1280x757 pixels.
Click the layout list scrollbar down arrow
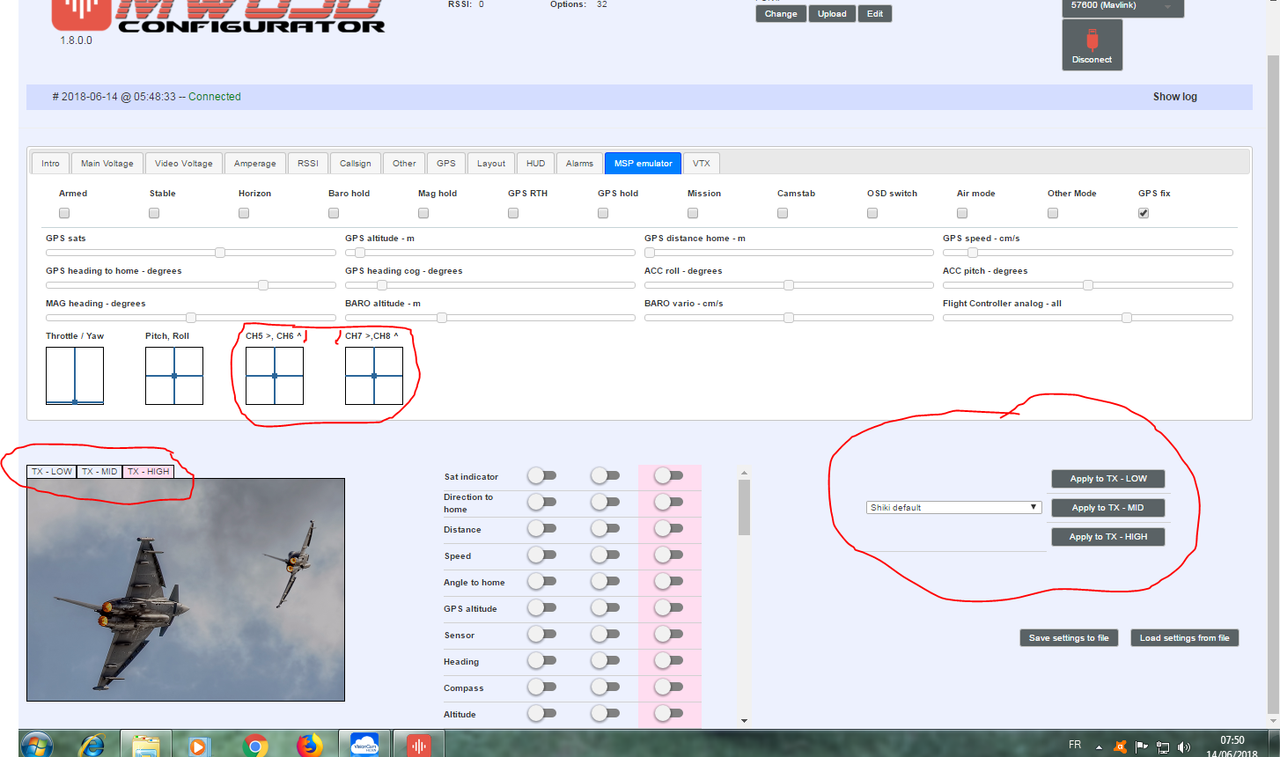[x=744, y=720]
